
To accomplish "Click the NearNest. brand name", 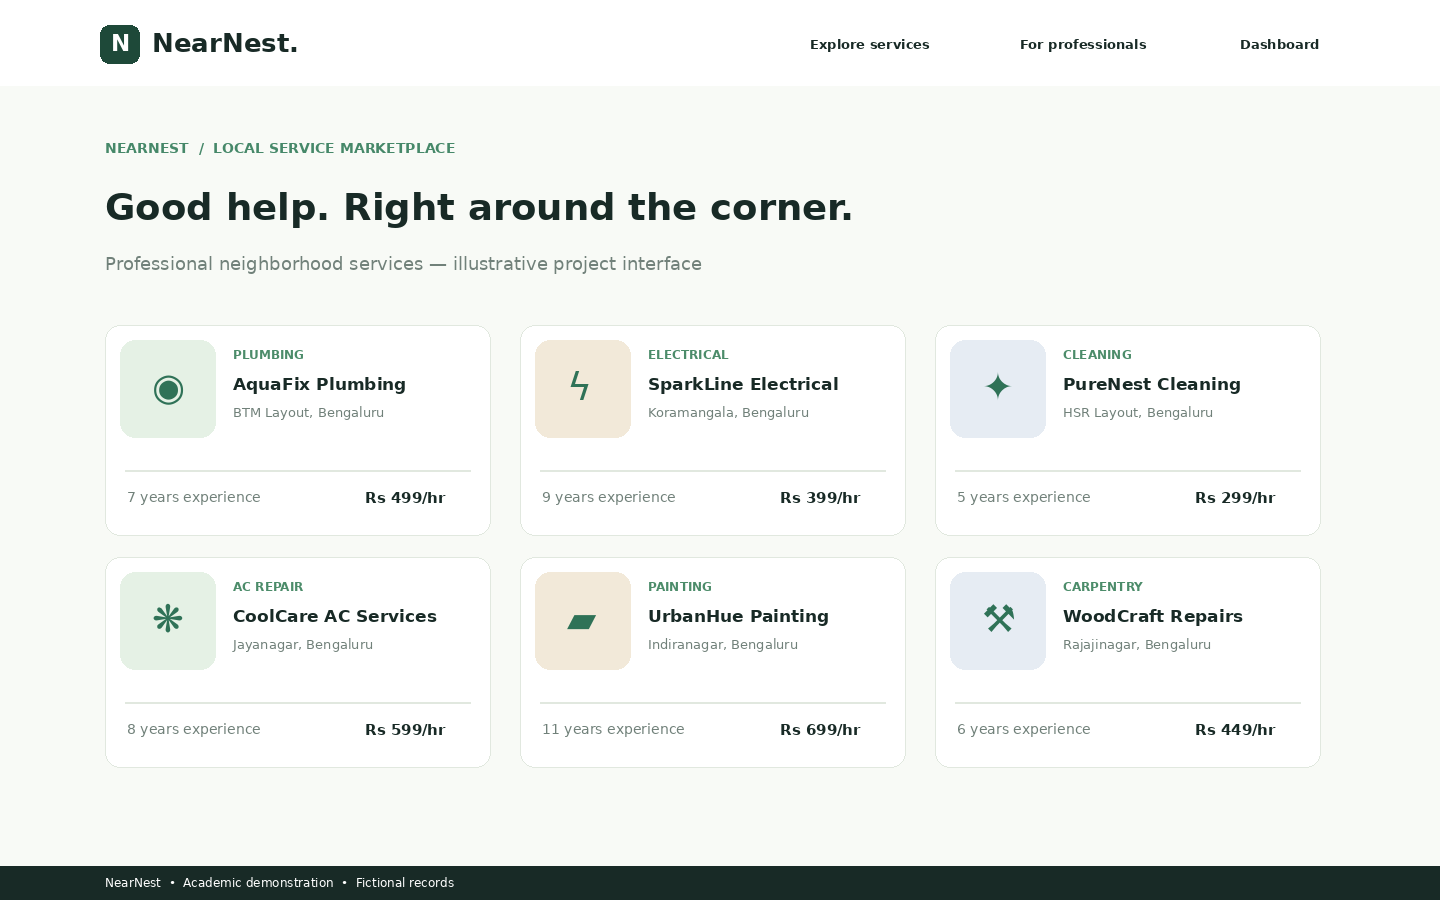I will point(225,44).
